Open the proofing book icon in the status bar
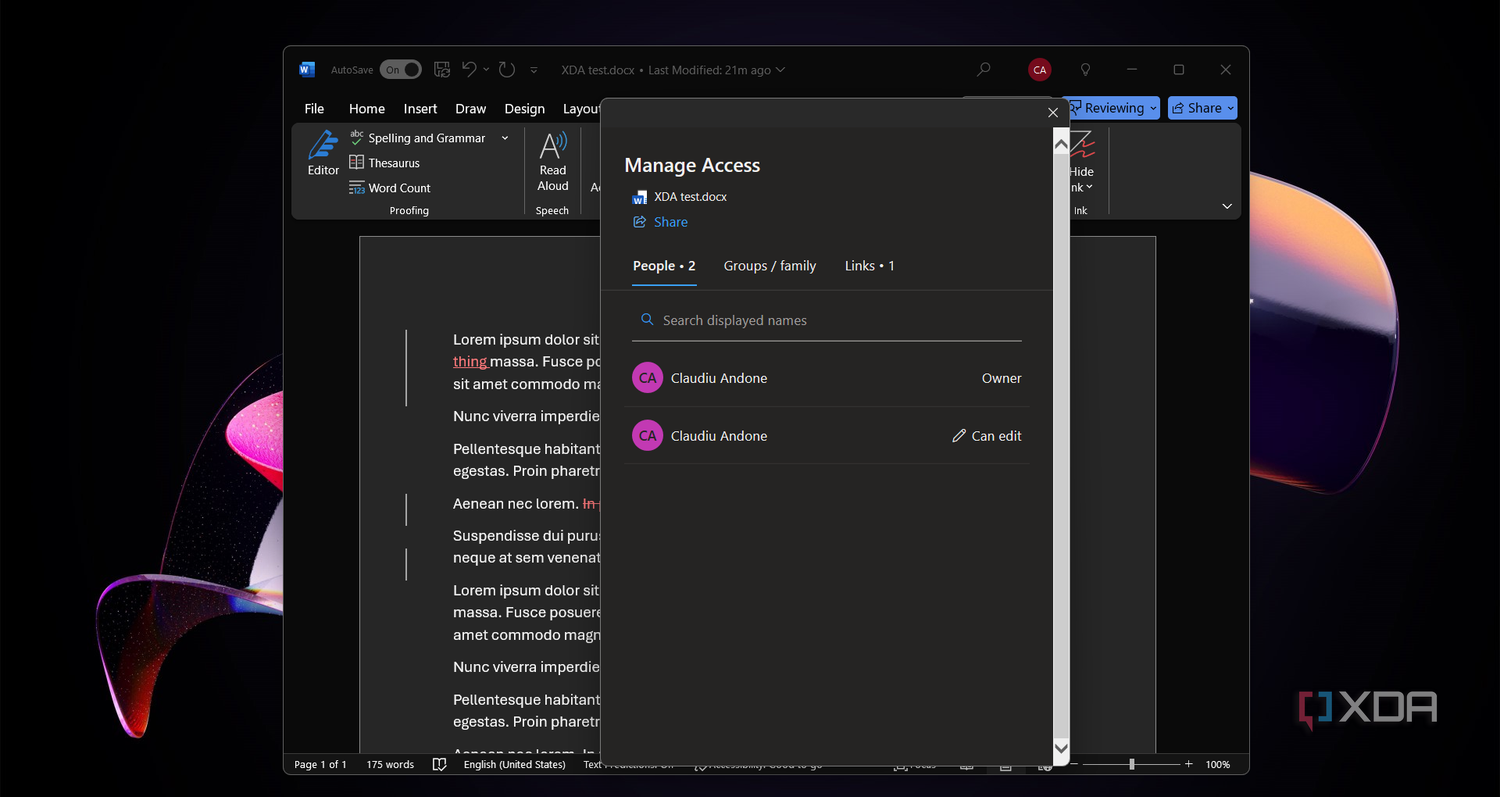The width and height of the screenshot is (1500, 797). click(x=439, y=764)
